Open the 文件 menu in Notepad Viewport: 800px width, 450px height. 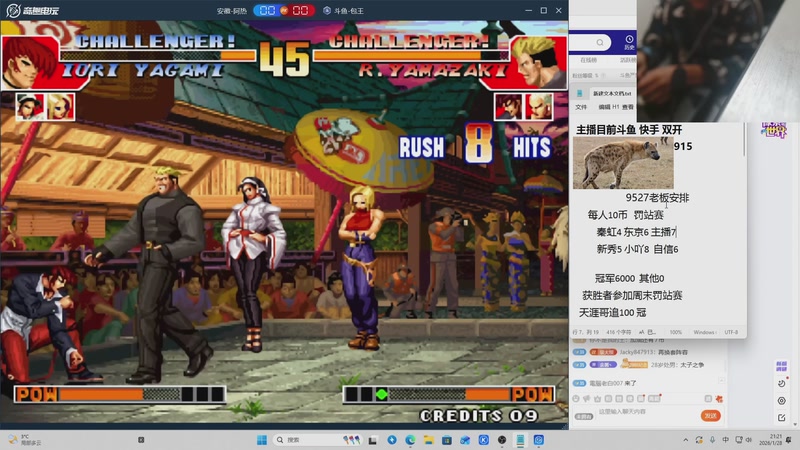click(581, 107)
